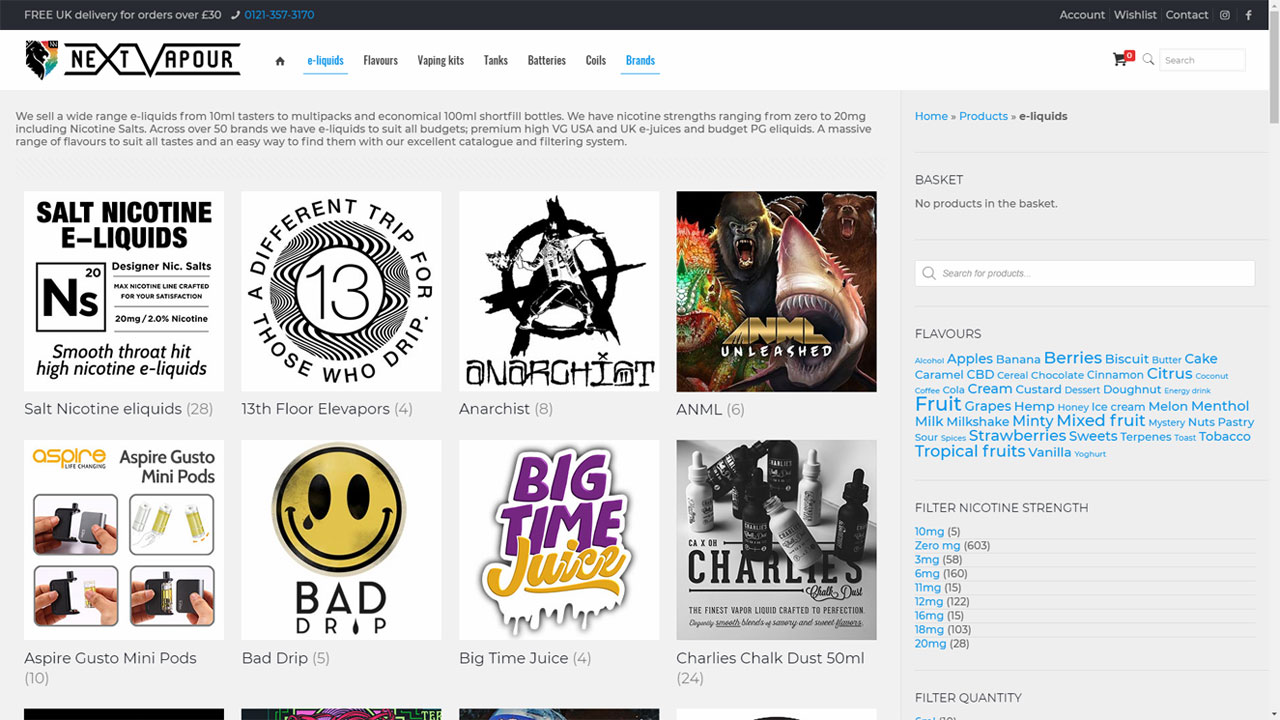Open the Facebook icon link
The width and height of the screenshot is (1280, 720).
1248,15
